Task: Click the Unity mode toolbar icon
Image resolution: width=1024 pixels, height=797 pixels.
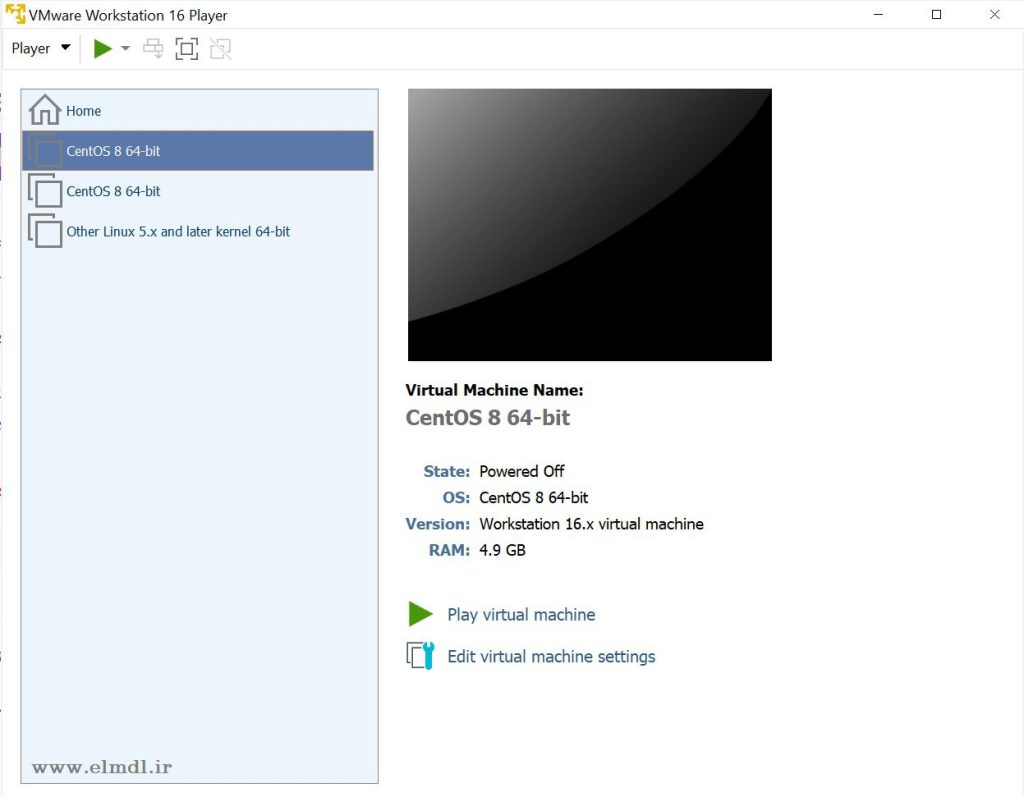Action: pyautogui.click(x=220, y=48)
